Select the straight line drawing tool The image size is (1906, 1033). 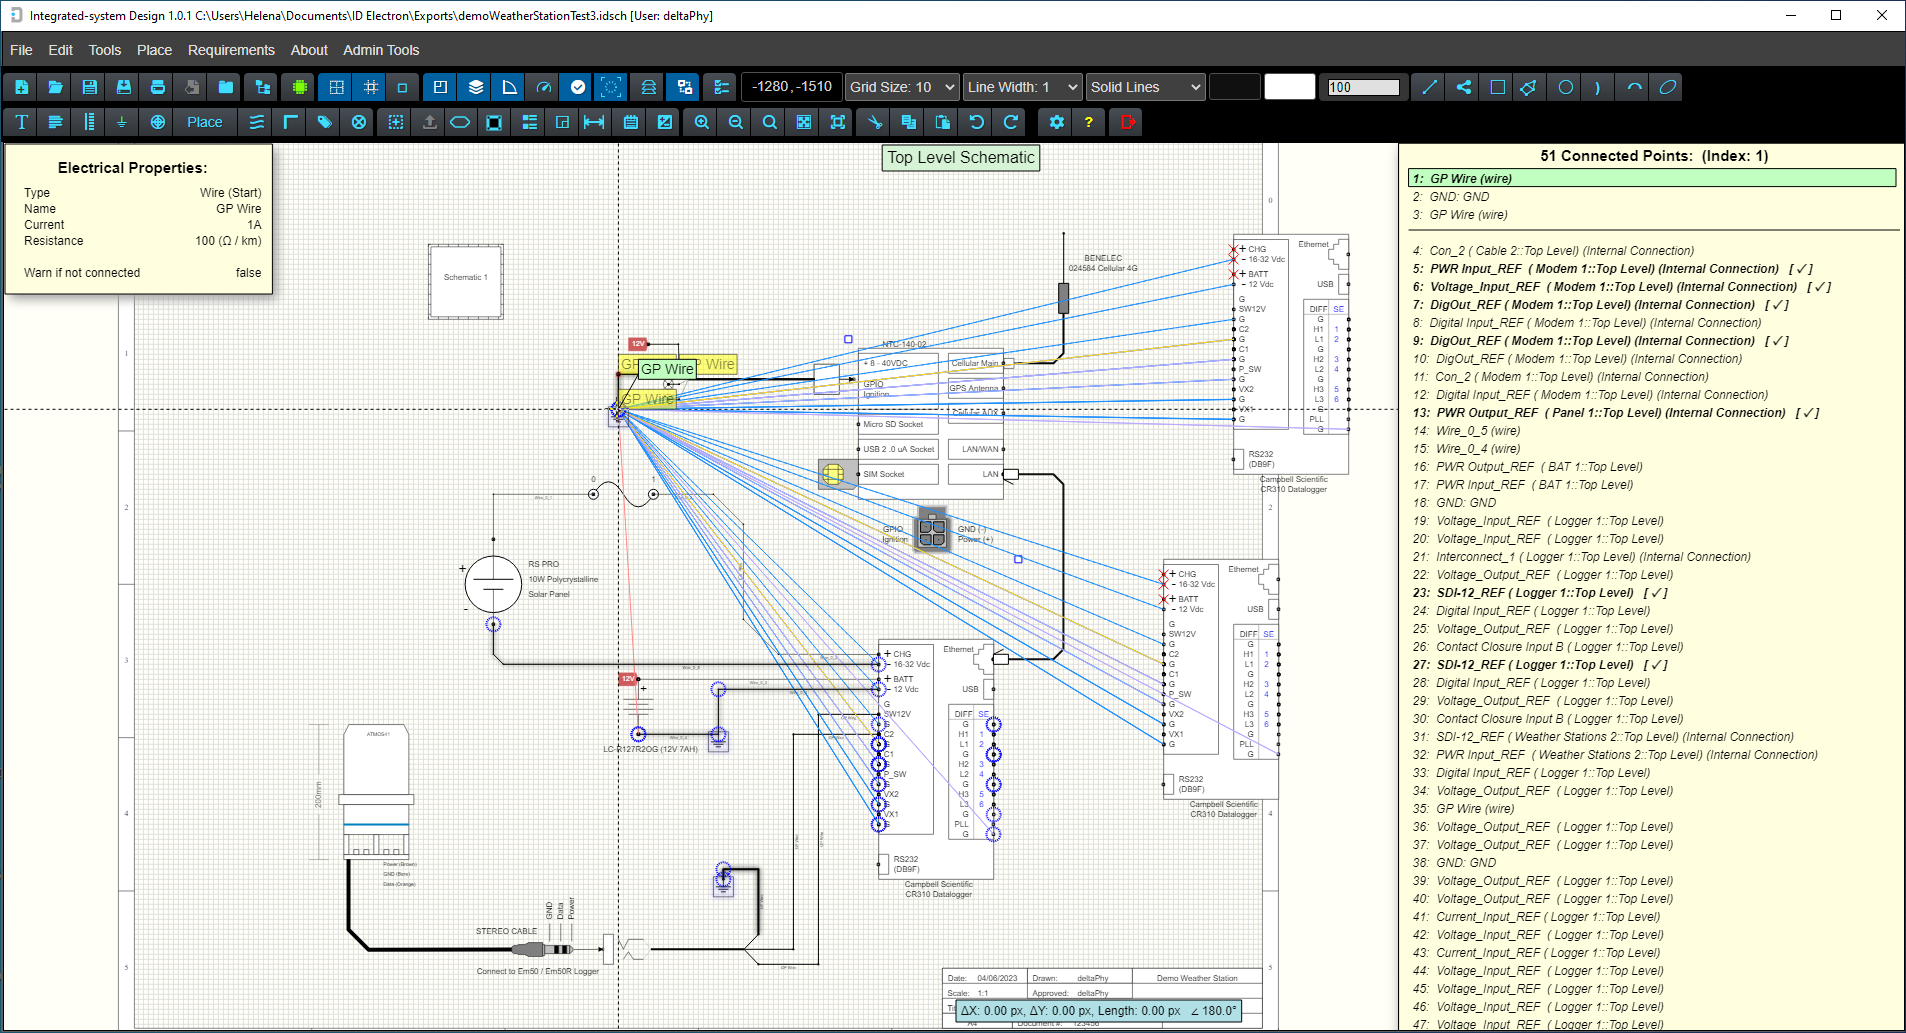click(x=1428, y=87)
